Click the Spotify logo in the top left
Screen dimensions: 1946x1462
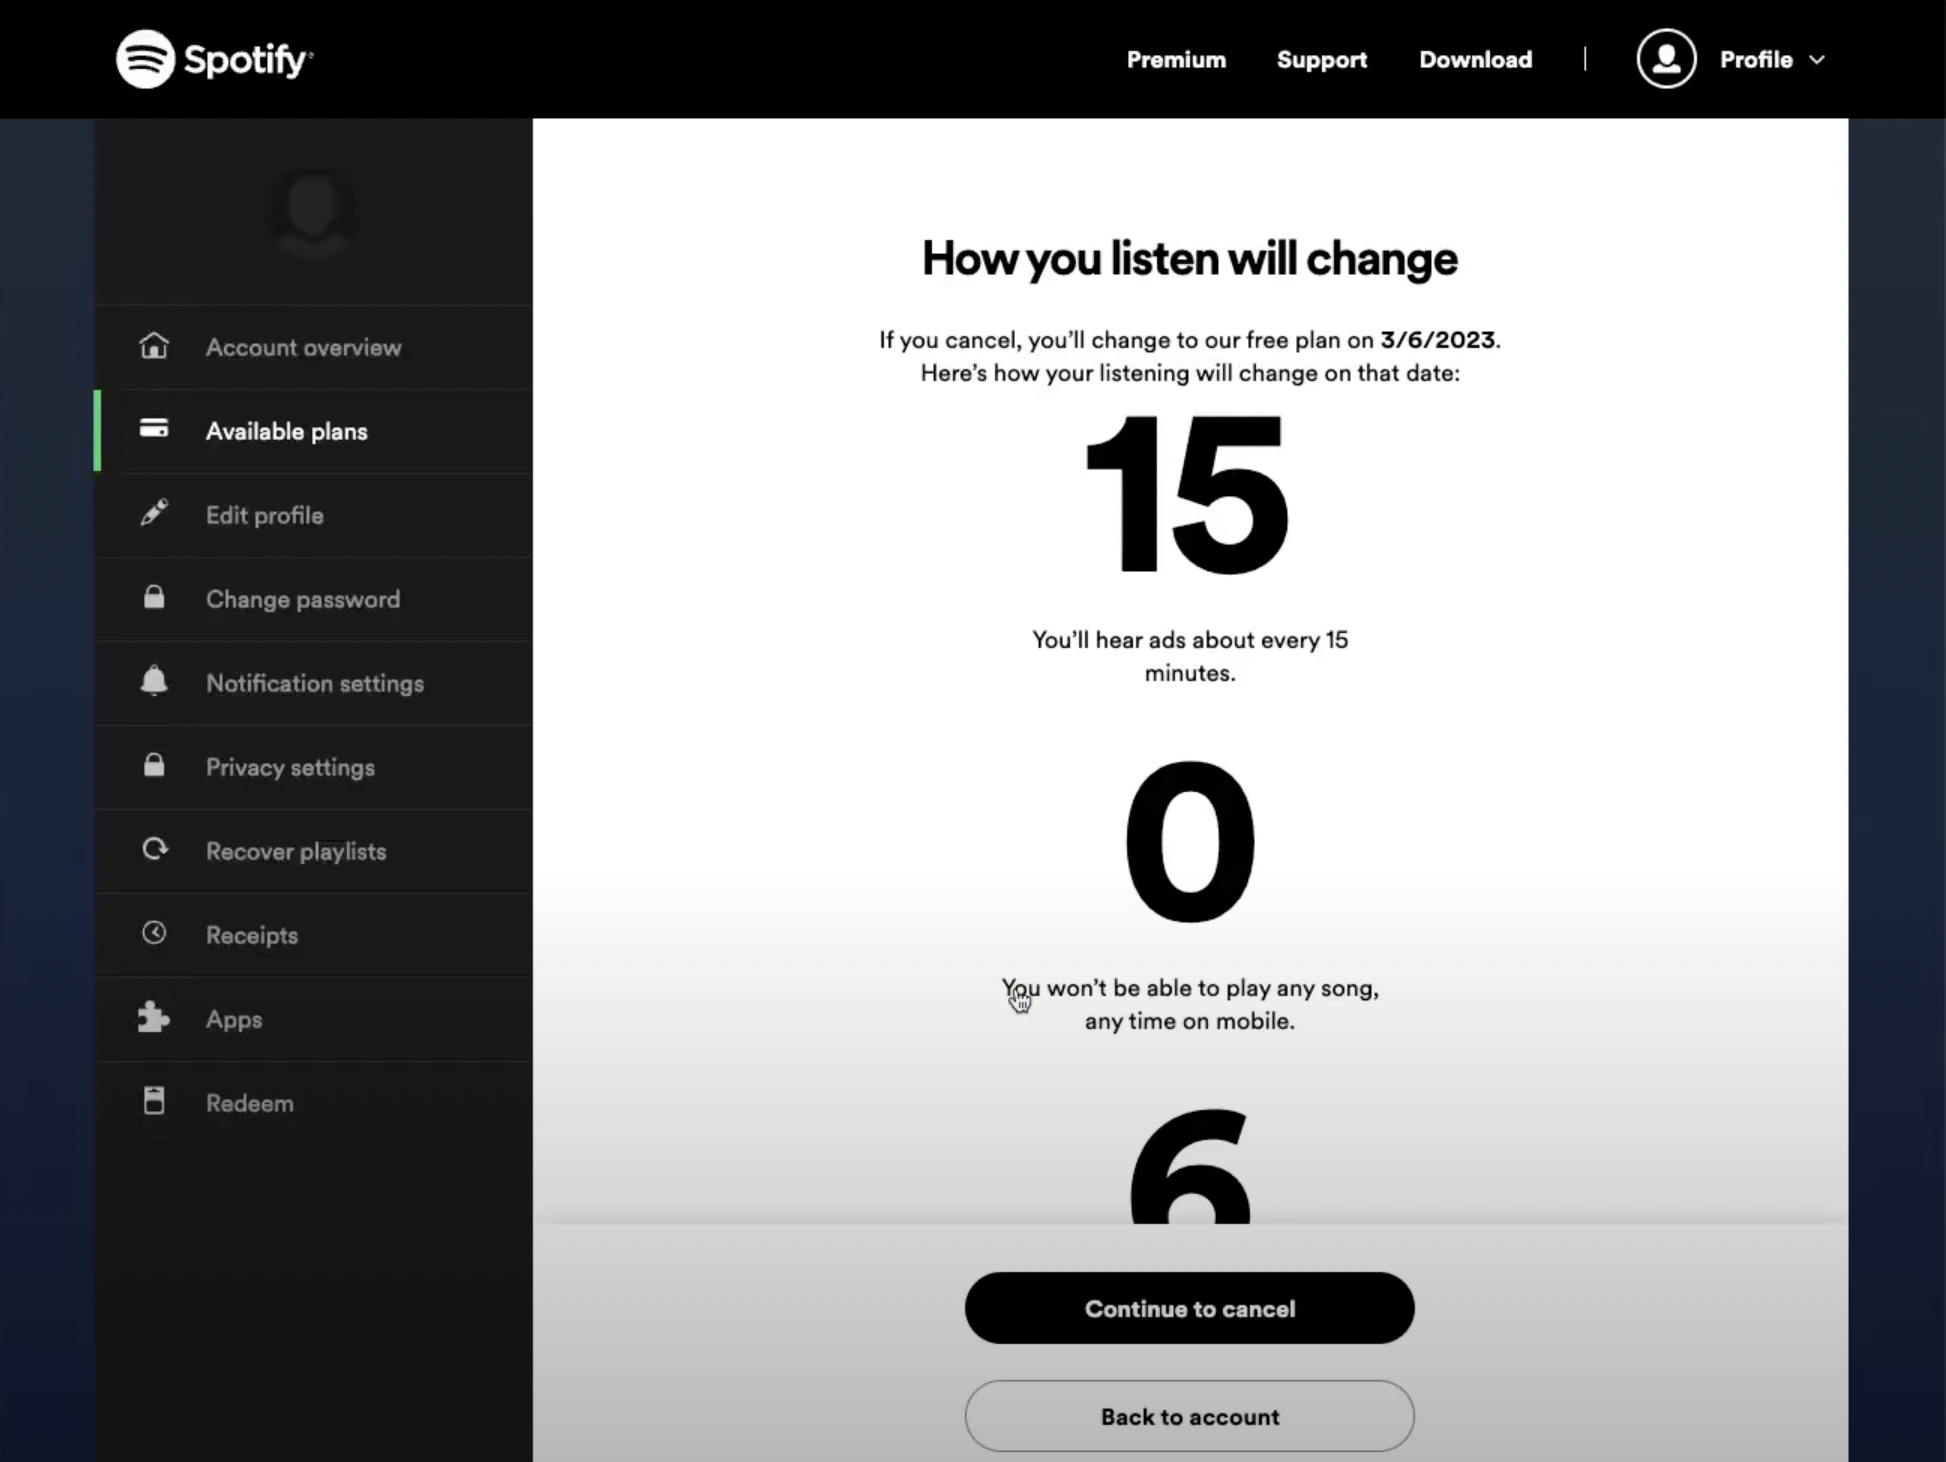(213, 58)
